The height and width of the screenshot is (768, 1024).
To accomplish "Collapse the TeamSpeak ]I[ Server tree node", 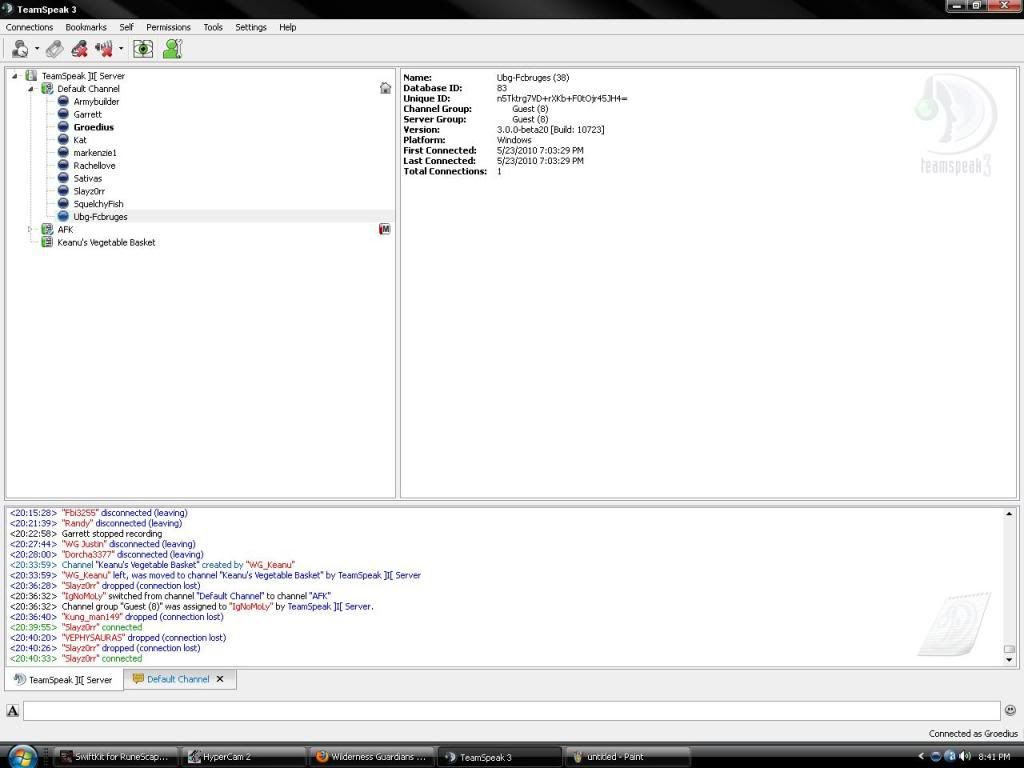I will coord(14,76).
